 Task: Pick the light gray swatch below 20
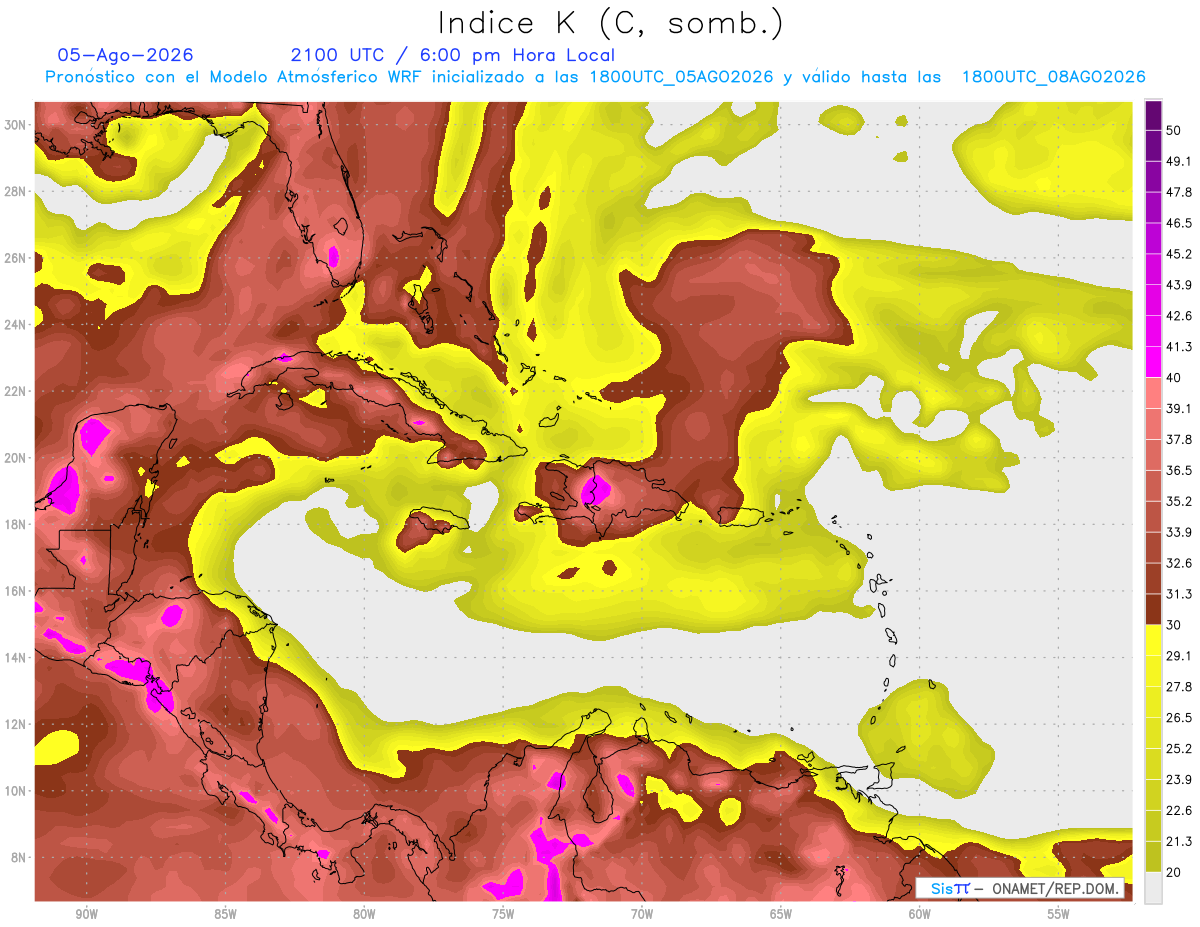pos(1153,888)
